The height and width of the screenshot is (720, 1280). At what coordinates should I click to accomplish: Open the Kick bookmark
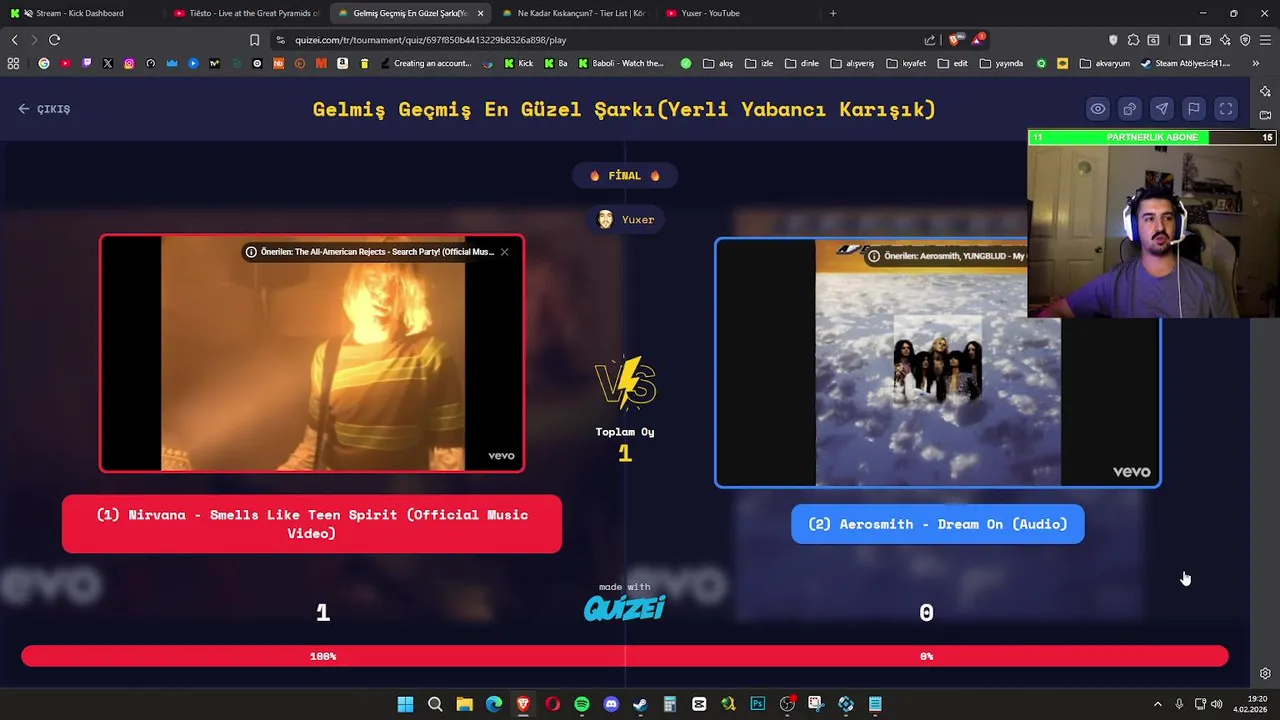(519, 63)
